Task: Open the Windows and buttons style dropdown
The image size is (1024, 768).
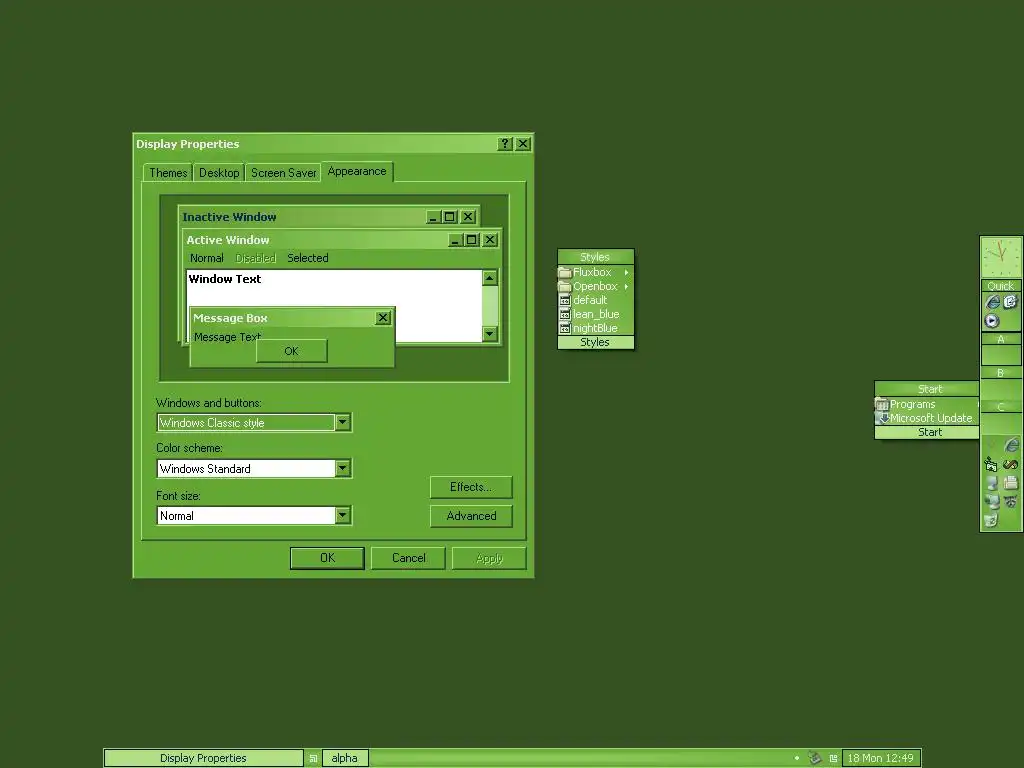Action: click(x=343, y=423)
